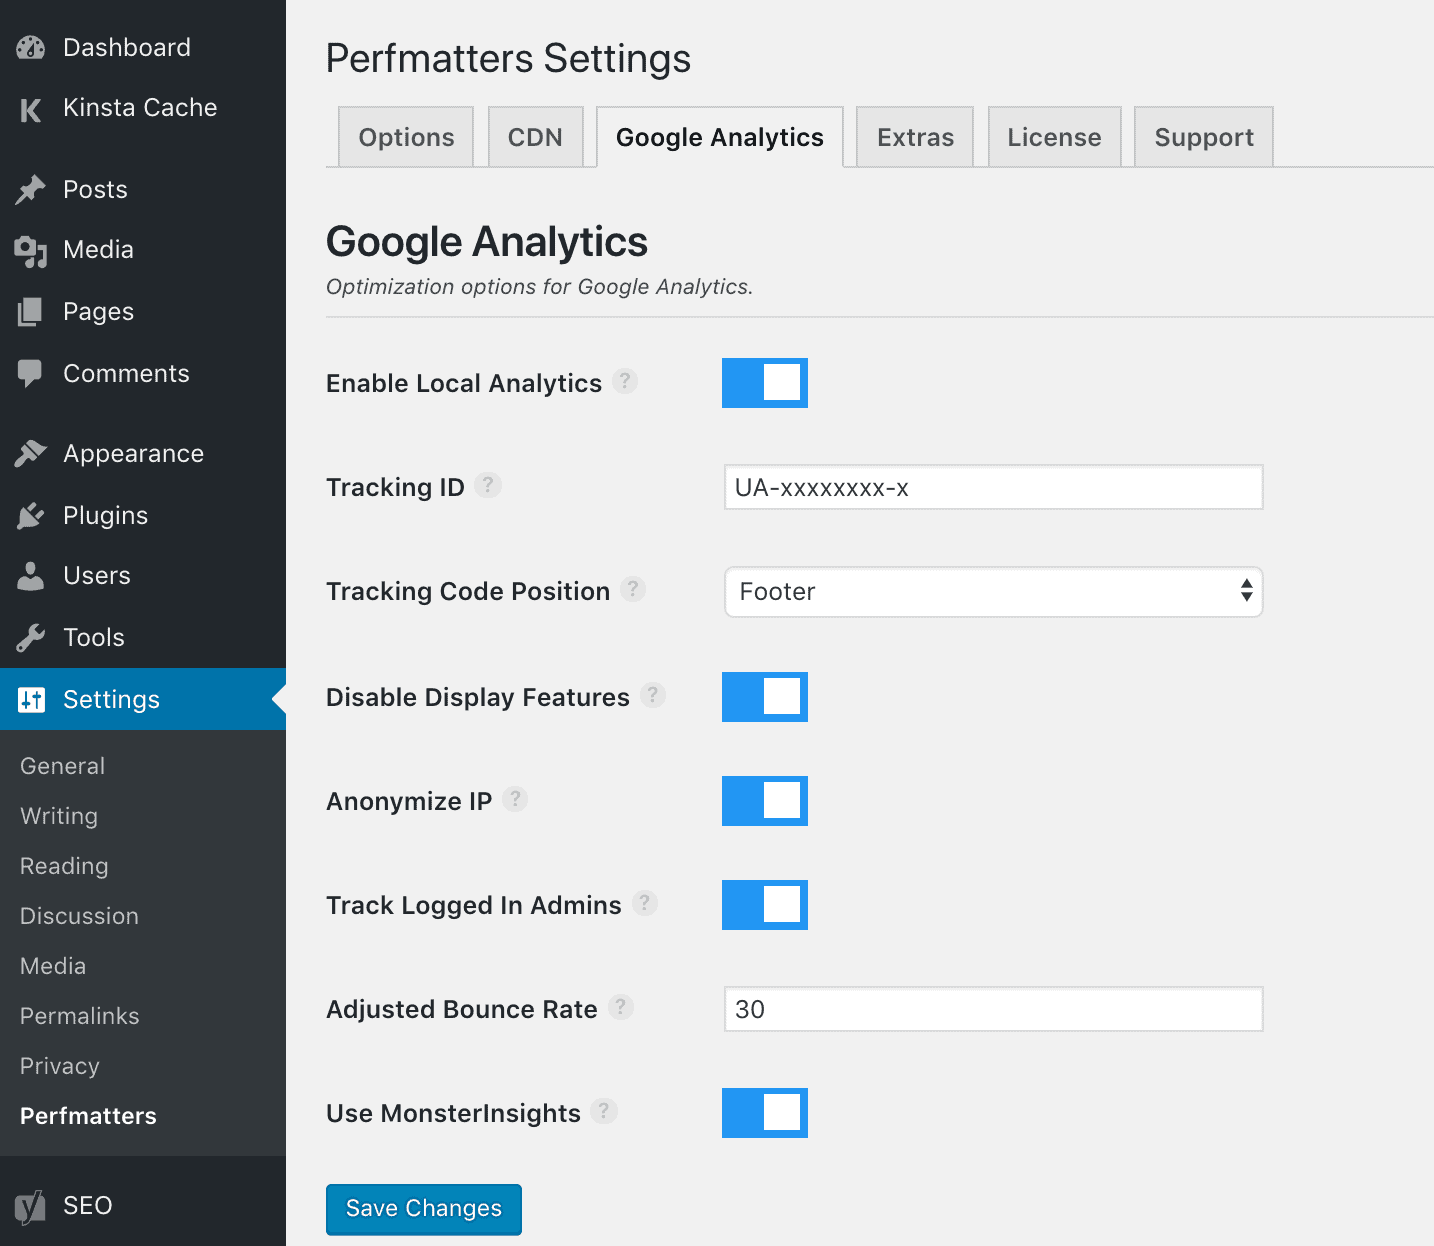Click the Kinsta Cache icon
Image resolution: width=1434 pixels, height=1246 pixels.
tap(31, 108)
